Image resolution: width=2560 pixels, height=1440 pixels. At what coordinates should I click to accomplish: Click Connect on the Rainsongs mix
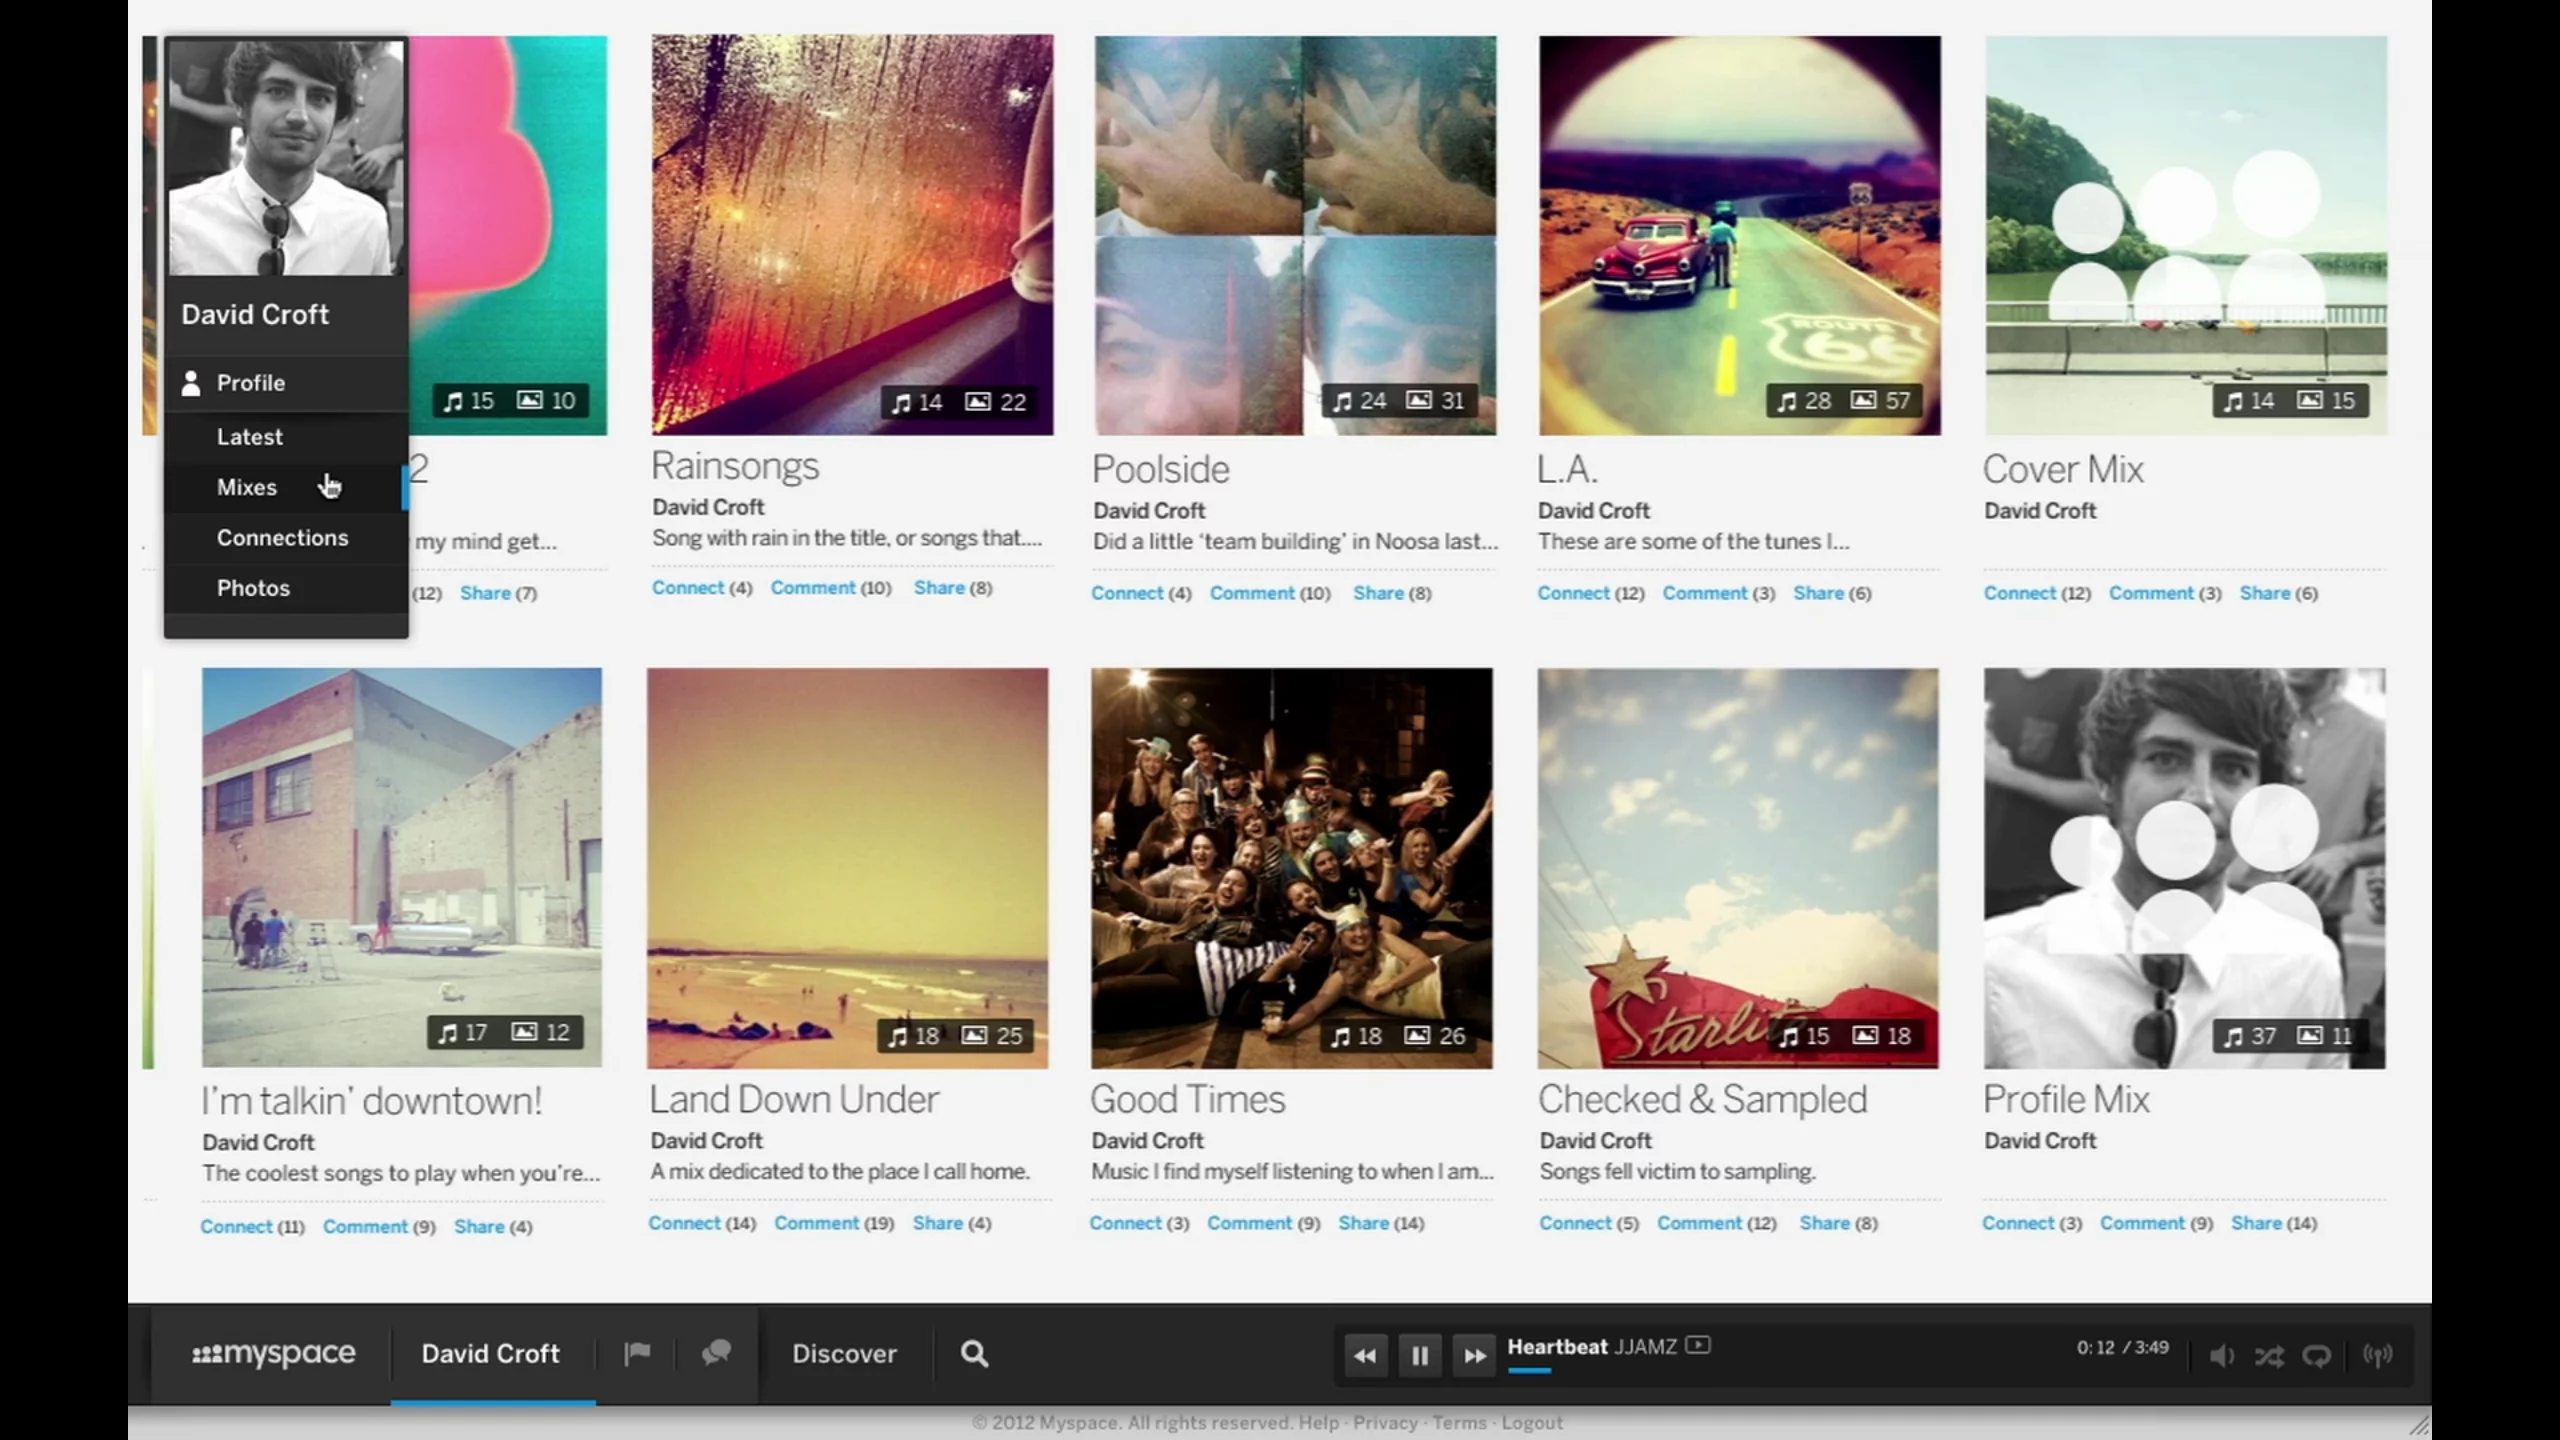click(x=688, y=587)
